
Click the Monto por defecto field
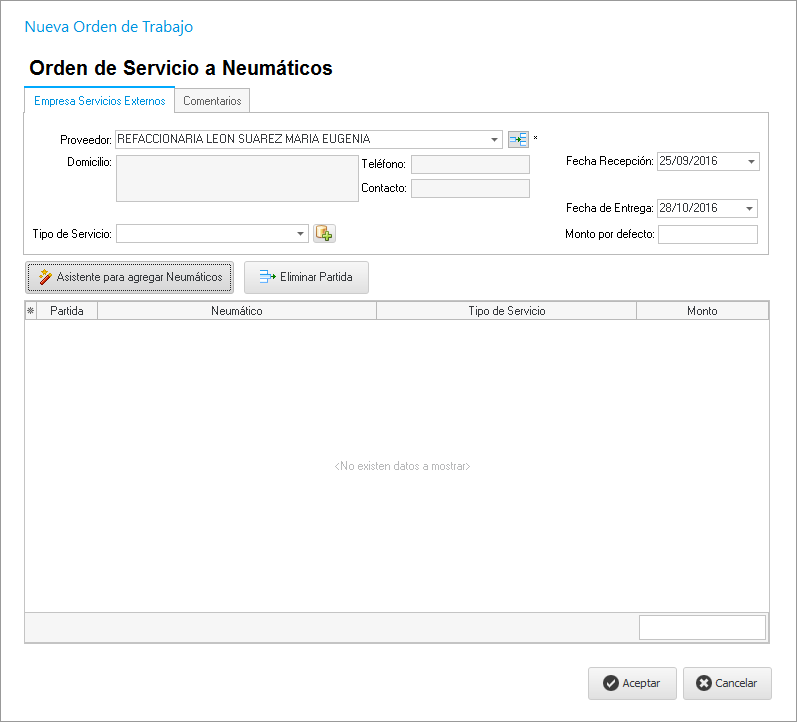[707, 235]
